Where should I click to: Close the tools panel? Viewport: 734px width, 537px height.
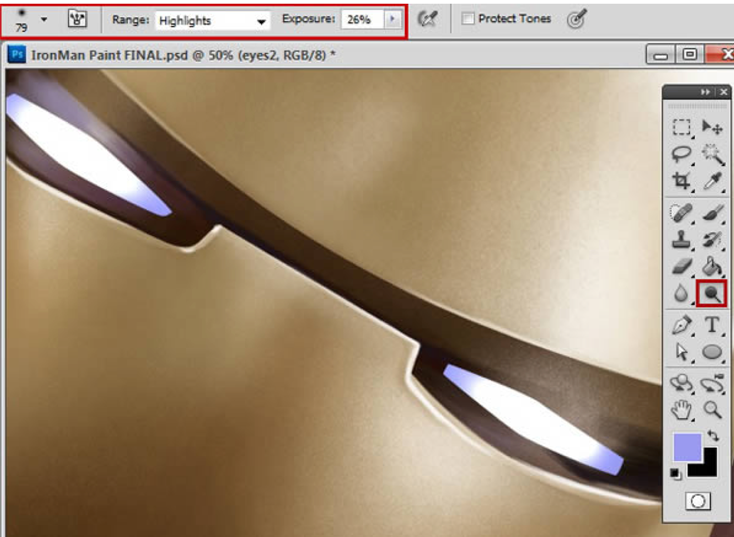coord(724,92)
